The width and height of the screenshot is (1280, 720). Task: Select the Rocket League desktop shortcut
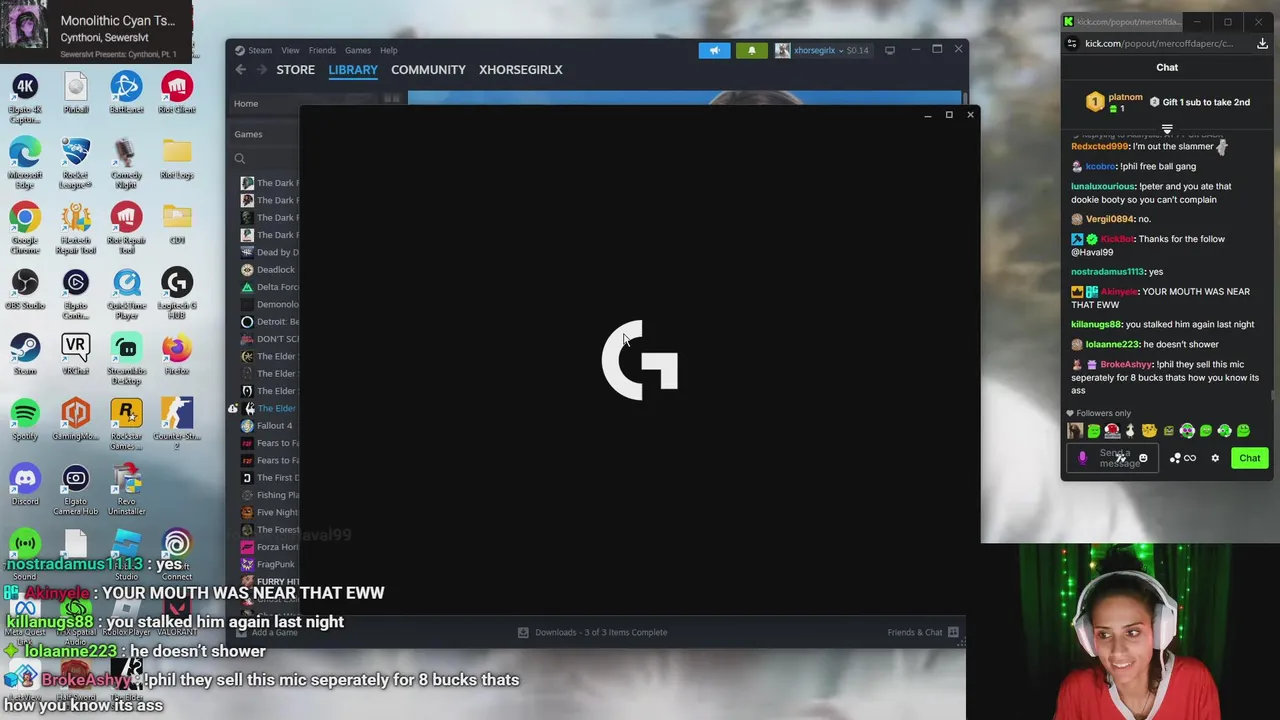(76, 163)
